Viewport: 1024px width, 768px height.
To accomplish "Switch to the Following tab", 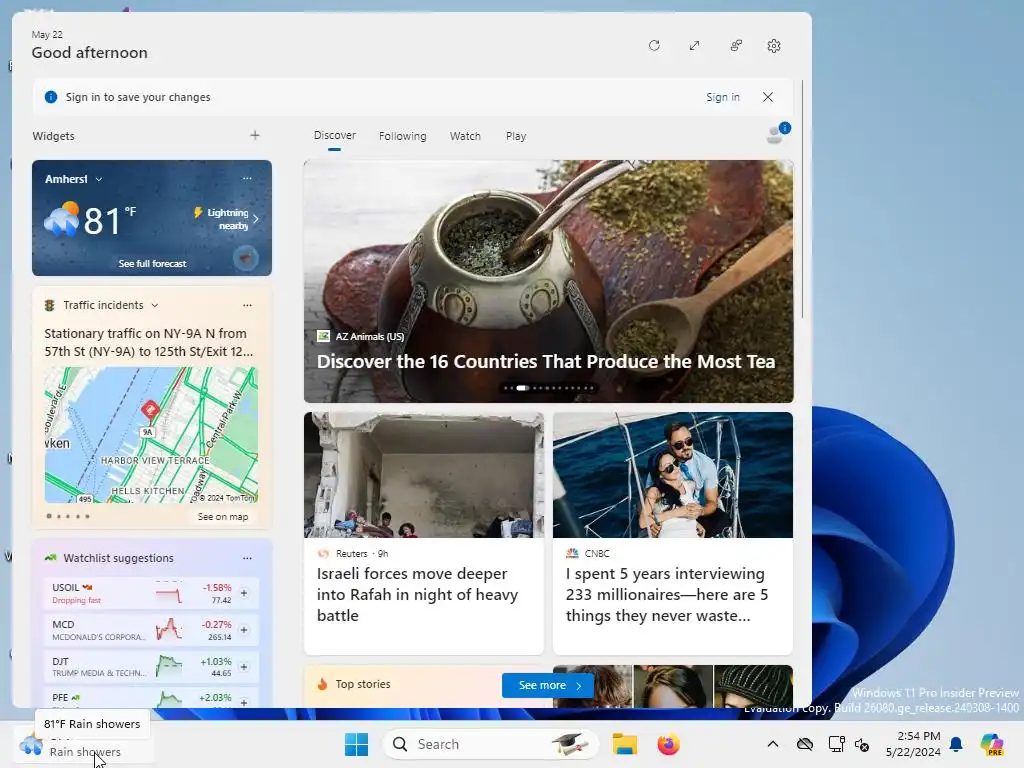I will [402, 136].
